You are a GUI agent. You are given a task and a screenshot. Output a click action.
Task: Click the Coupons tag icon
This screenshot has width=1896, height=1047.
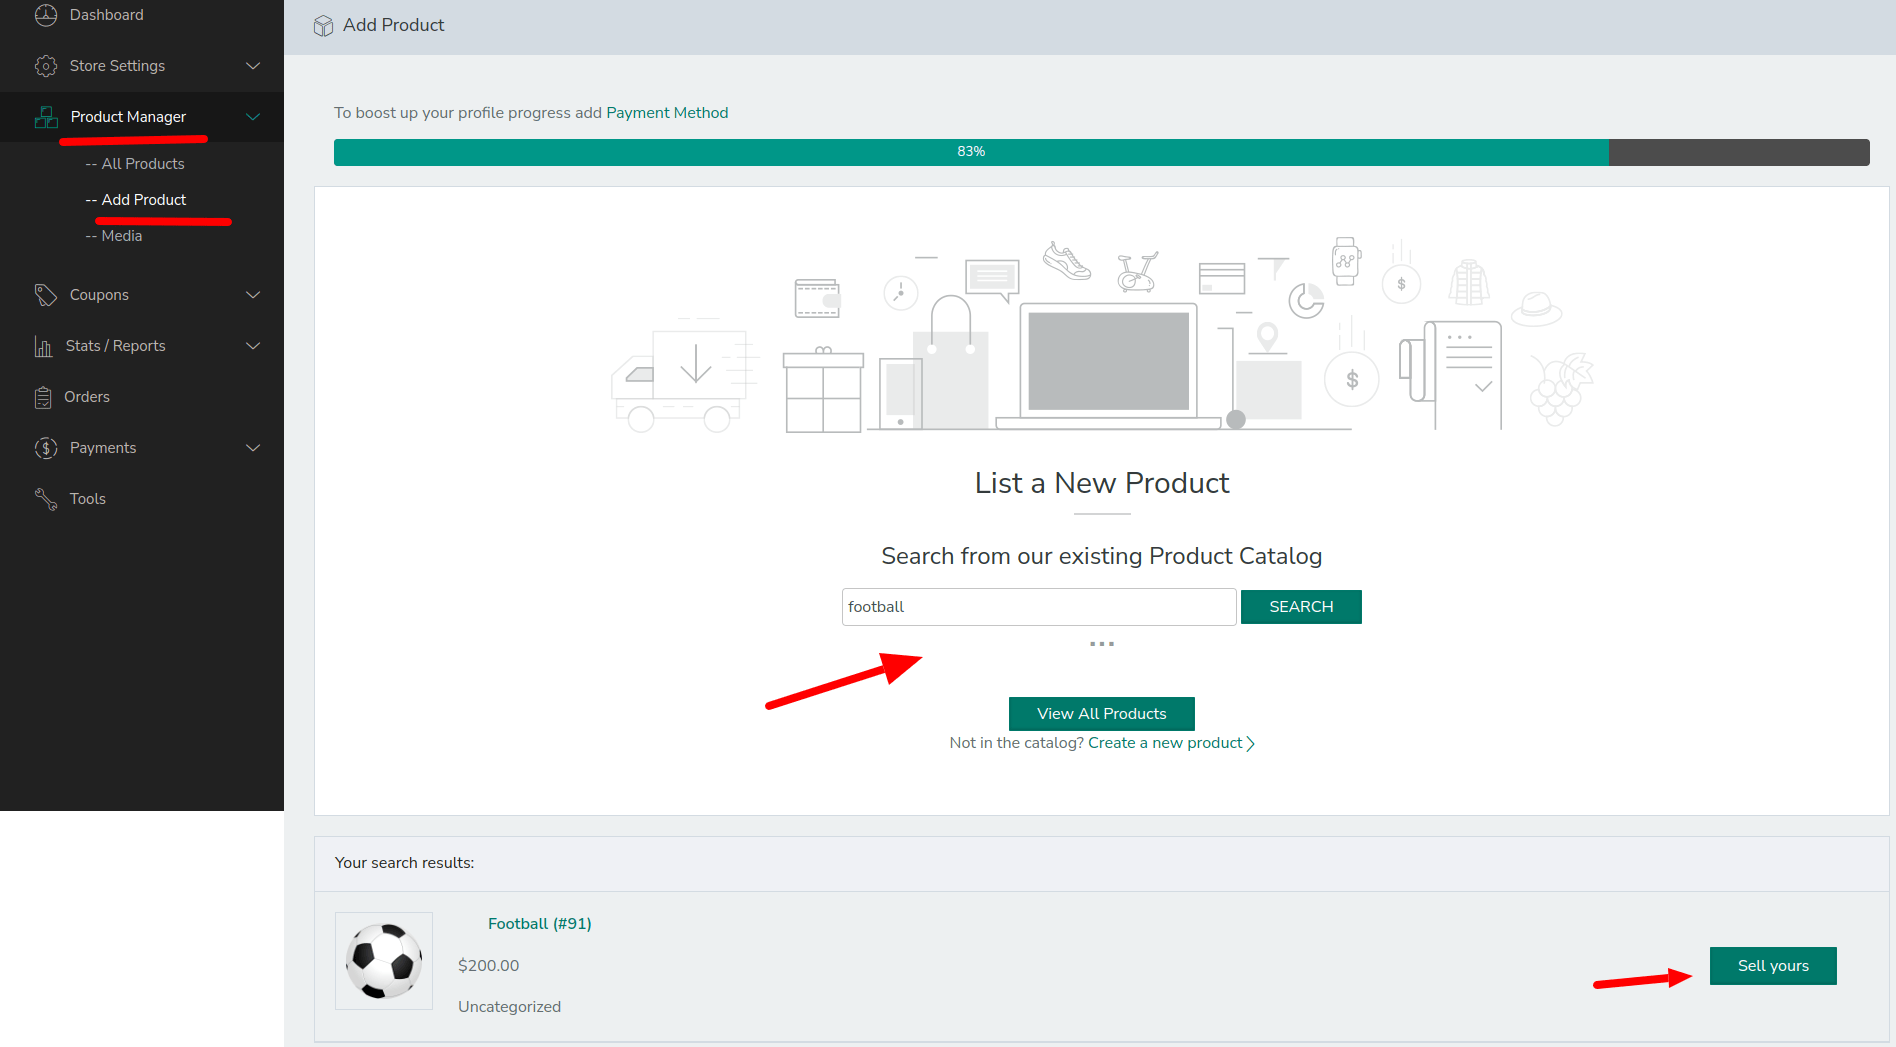coord(46,295)
